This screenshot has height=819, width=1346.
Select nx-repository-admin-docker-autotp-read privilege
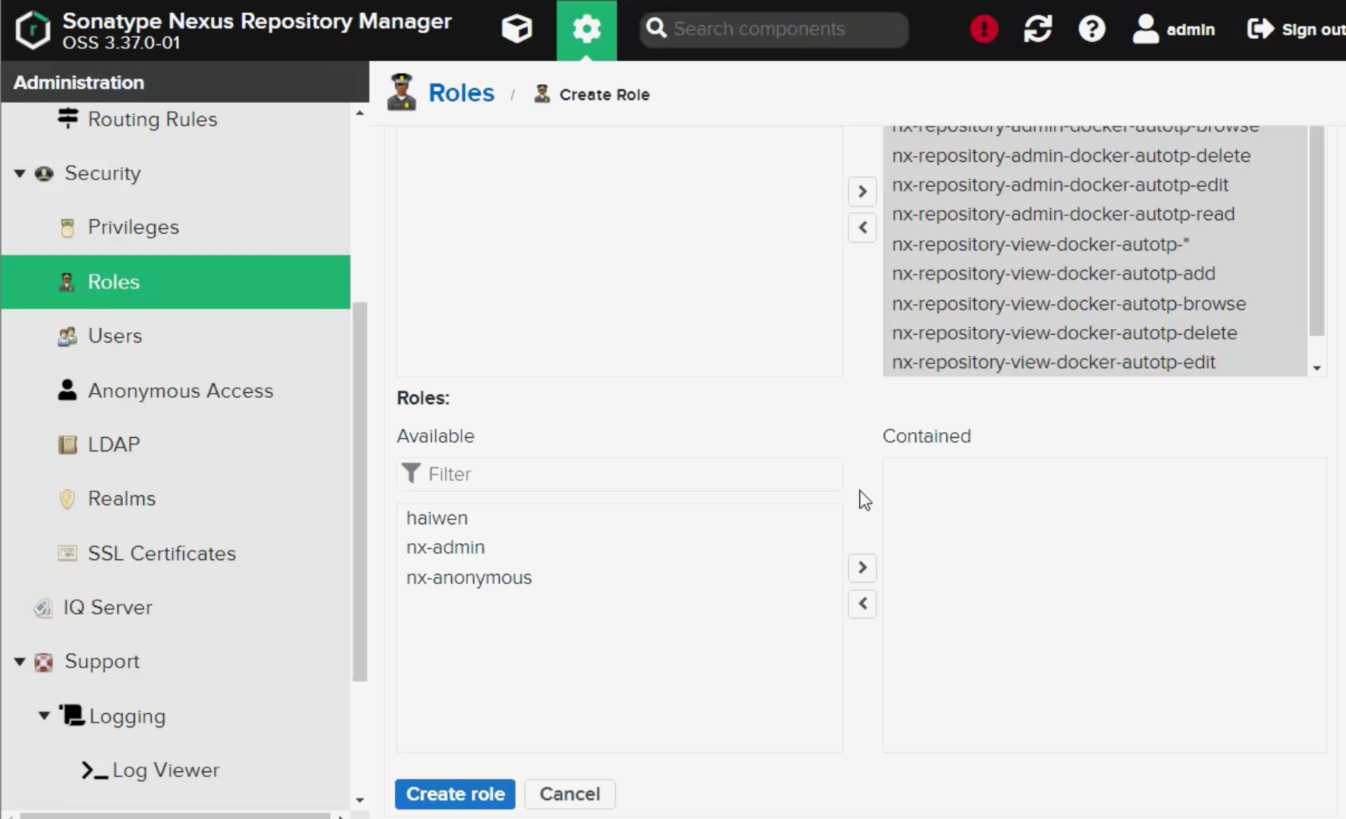coord(1063,214)
